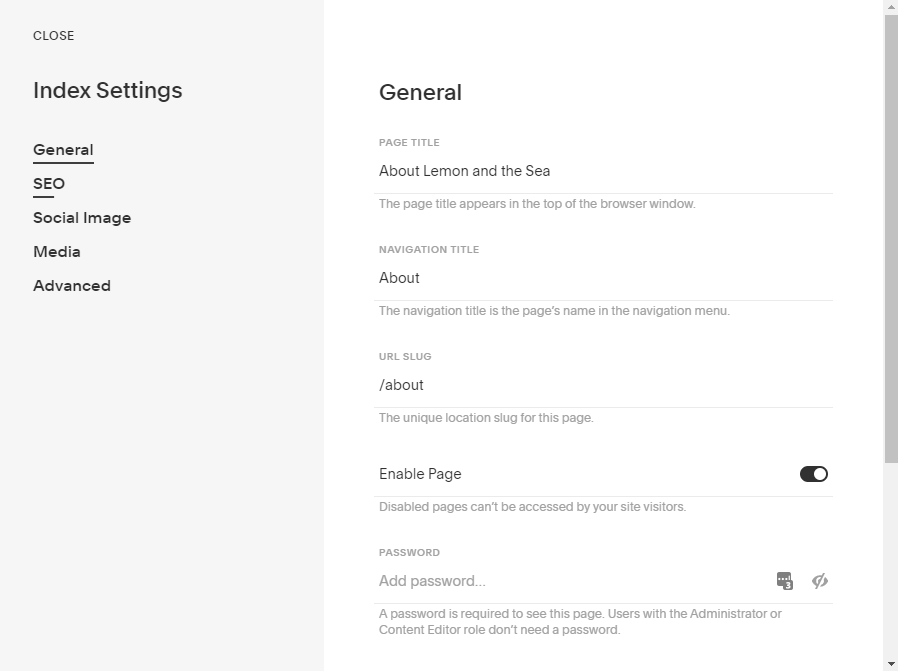This screenshot has width=898, height=671.
Task: Open the SEO settings tab
Action: click(x=49, y=184)
